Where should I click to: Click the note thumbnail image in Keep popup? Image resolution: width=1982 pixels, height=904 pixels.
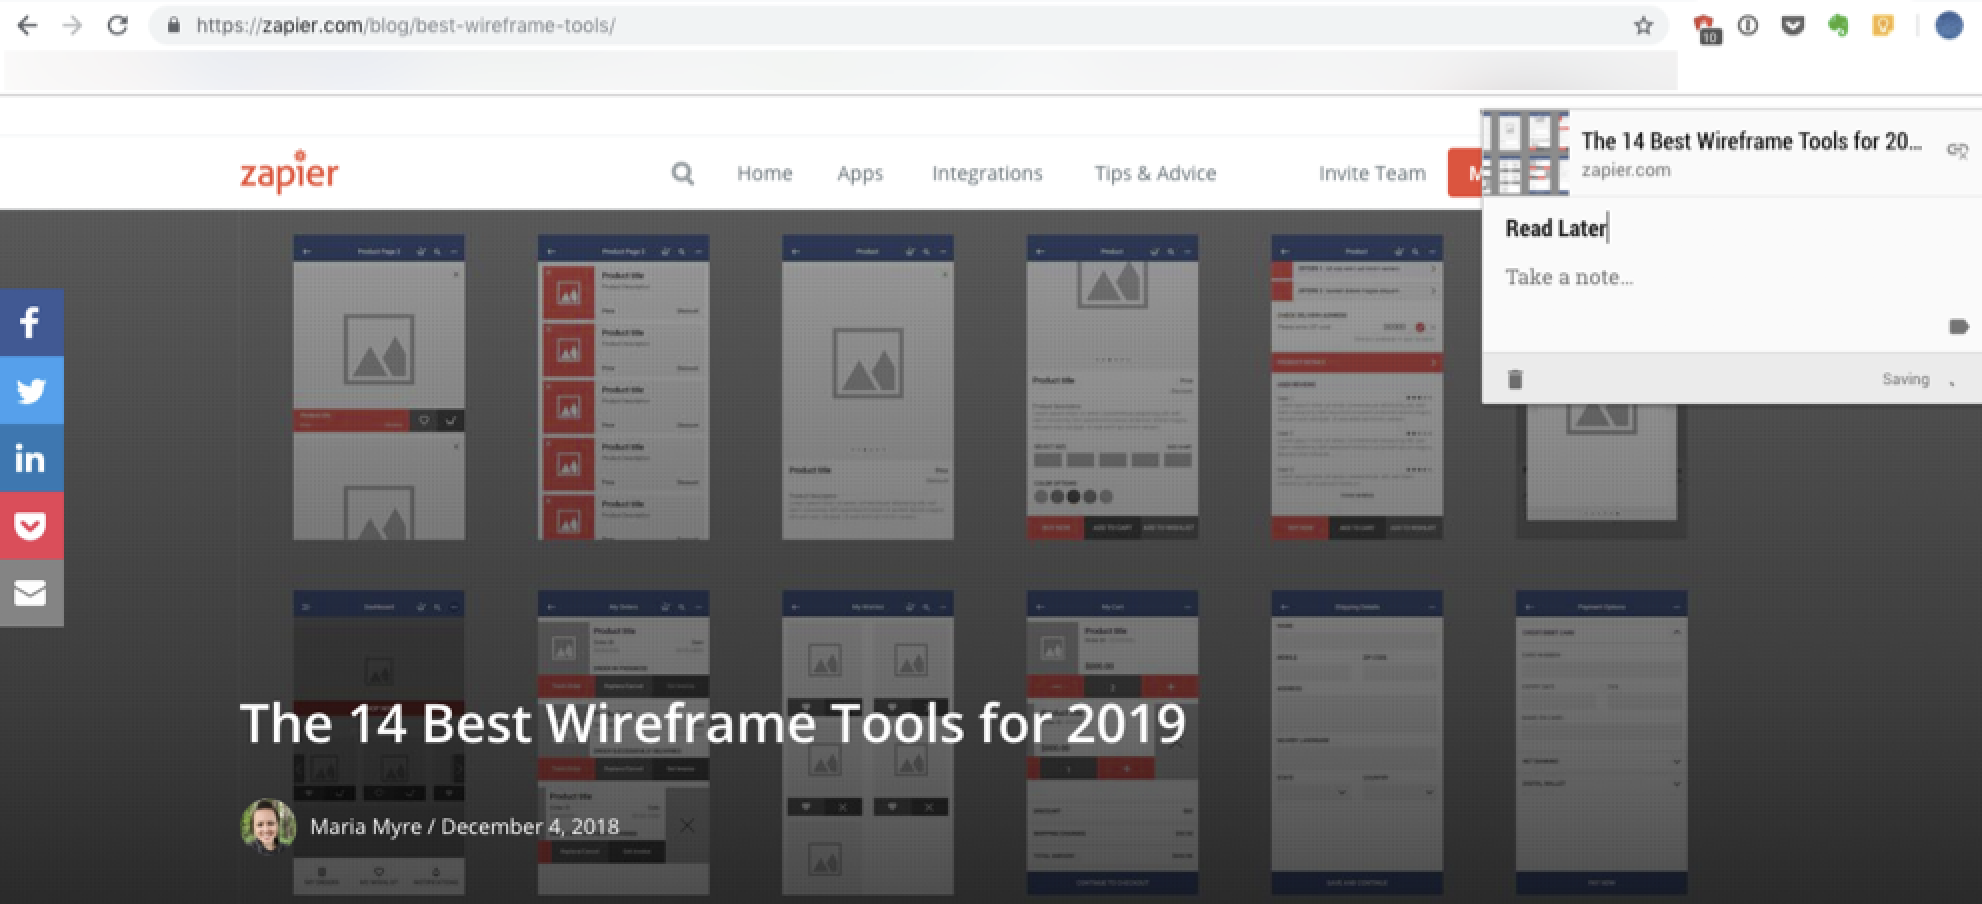point(1525,153)
